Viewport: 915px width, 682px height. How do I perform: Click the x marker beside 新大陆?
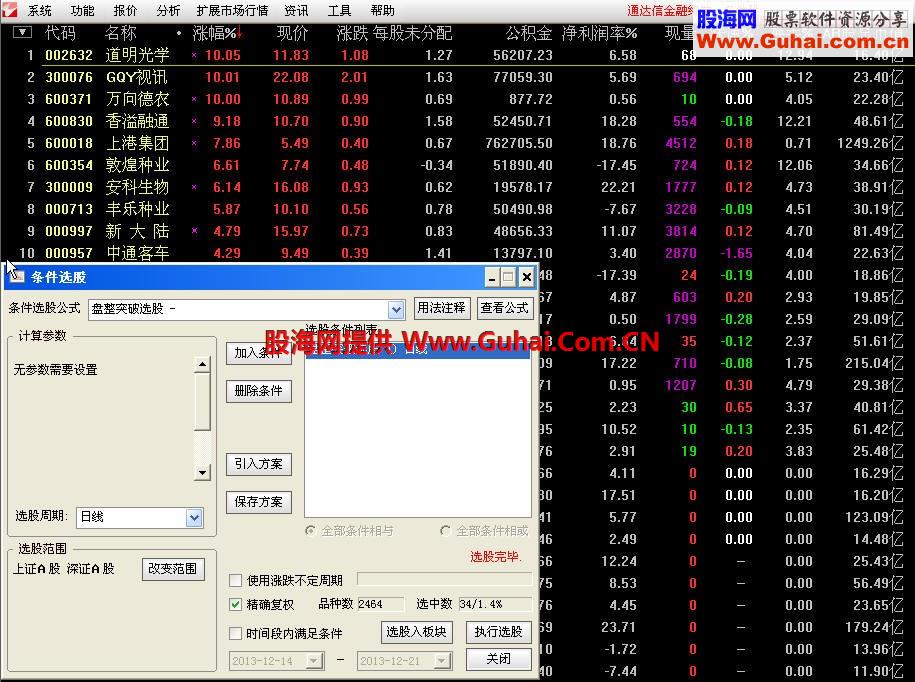point(194,231)
